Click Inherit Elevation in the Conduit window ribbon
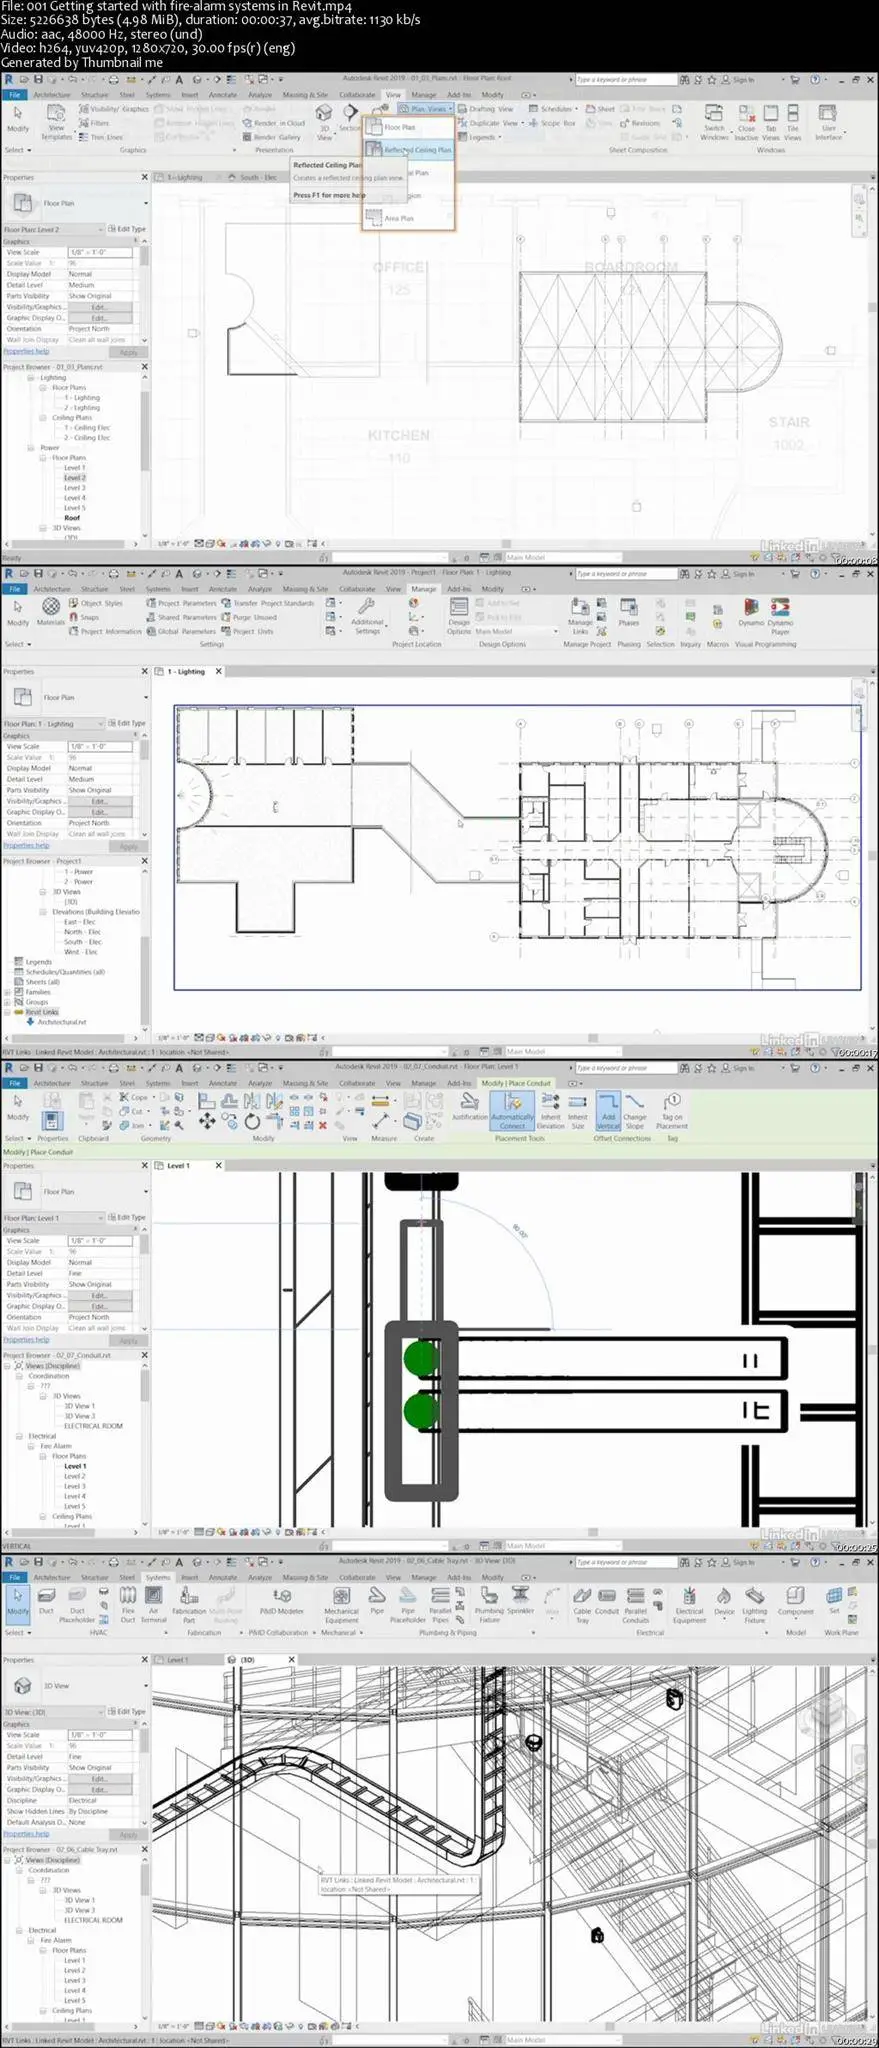This screenshot has height=2048, width=879. (551, 1110)
